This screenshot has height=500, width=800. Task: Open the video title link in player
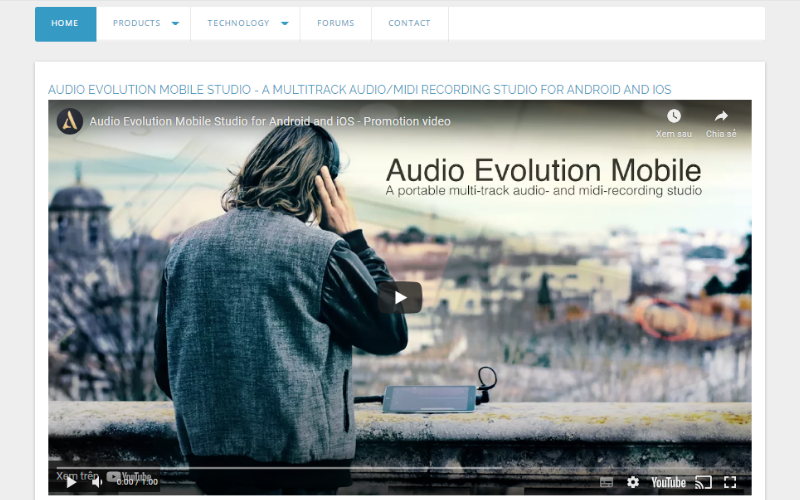270,121
